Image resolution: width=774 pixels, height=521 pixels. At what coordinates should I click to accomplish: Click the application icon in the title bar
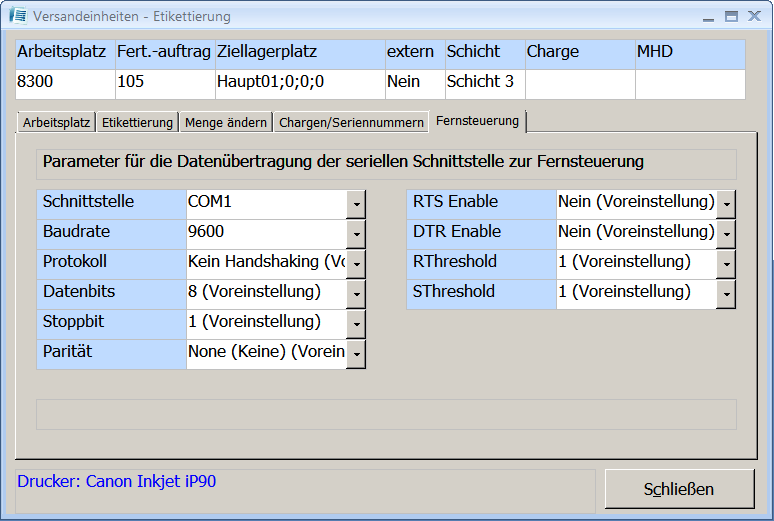point(17,16)
